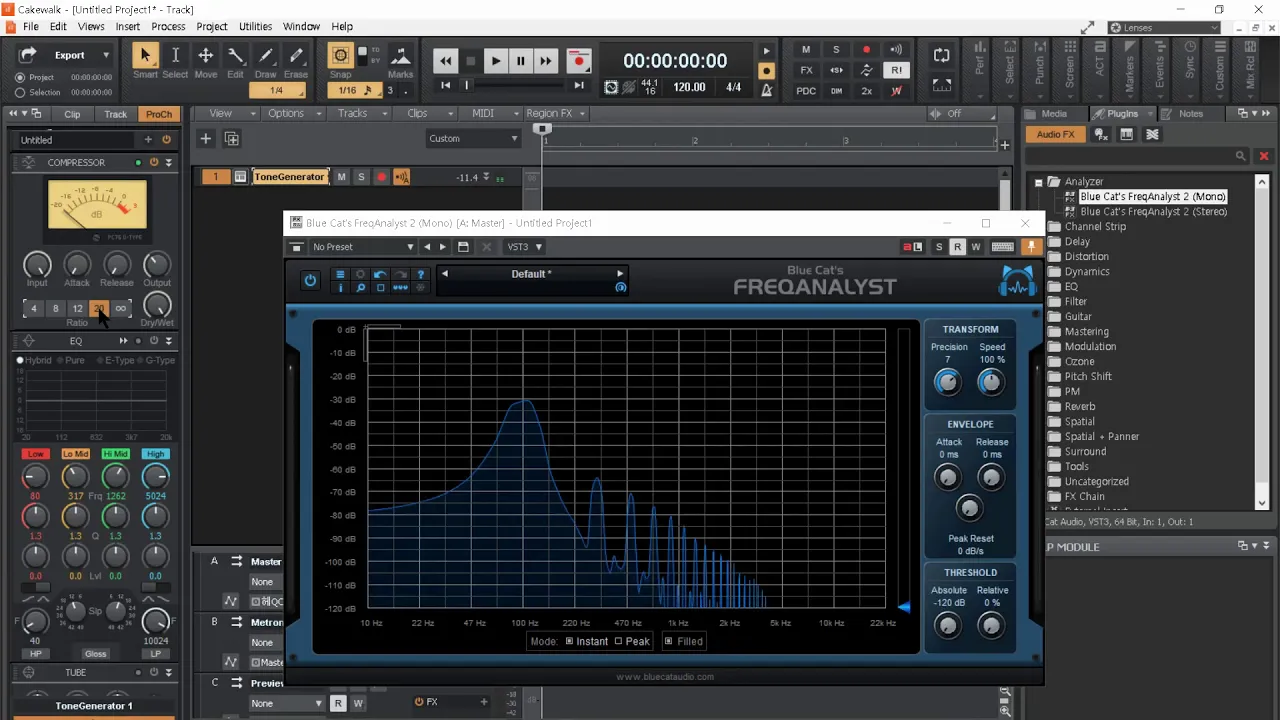The width and height of the screenshot is (1280, 720).
Task: Click the FreqAnalyst undo arrow icon
Action: [380, 274]
